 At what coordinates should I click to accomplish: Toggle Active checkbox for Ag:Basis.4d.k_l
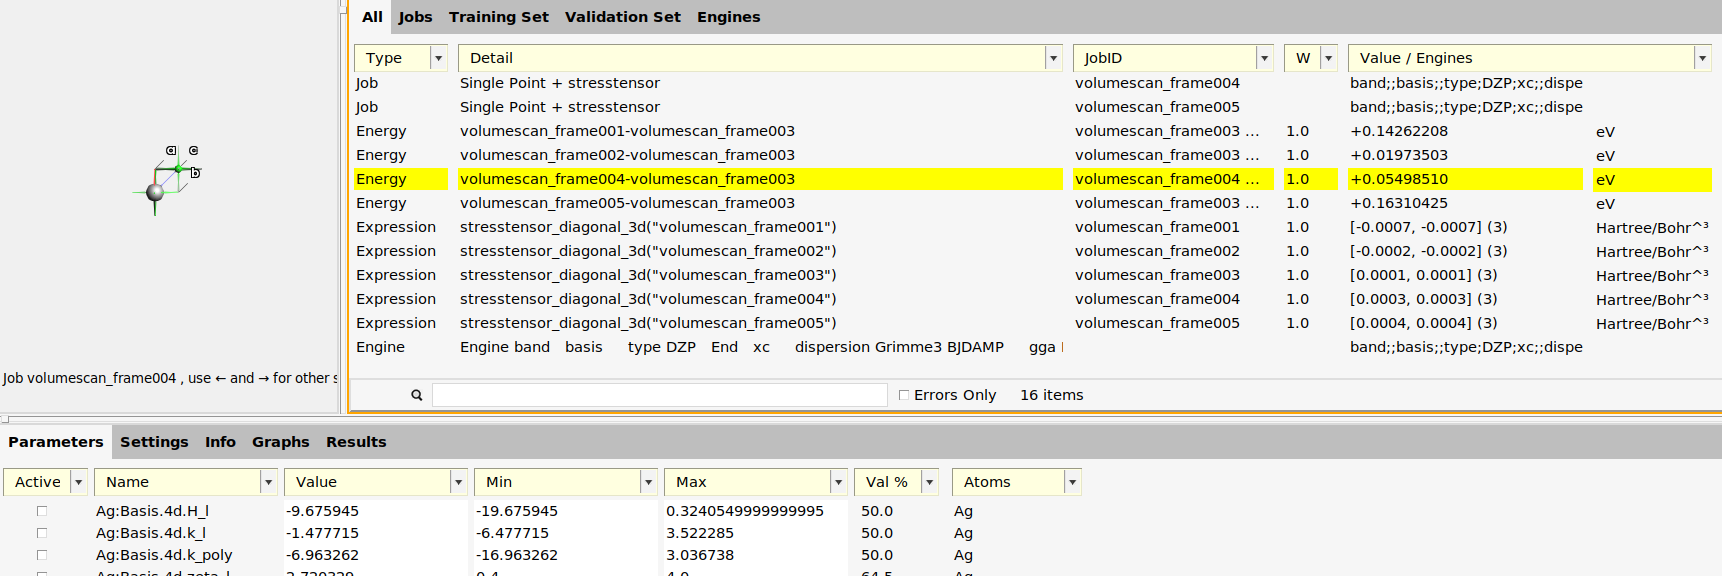[42, 533]
